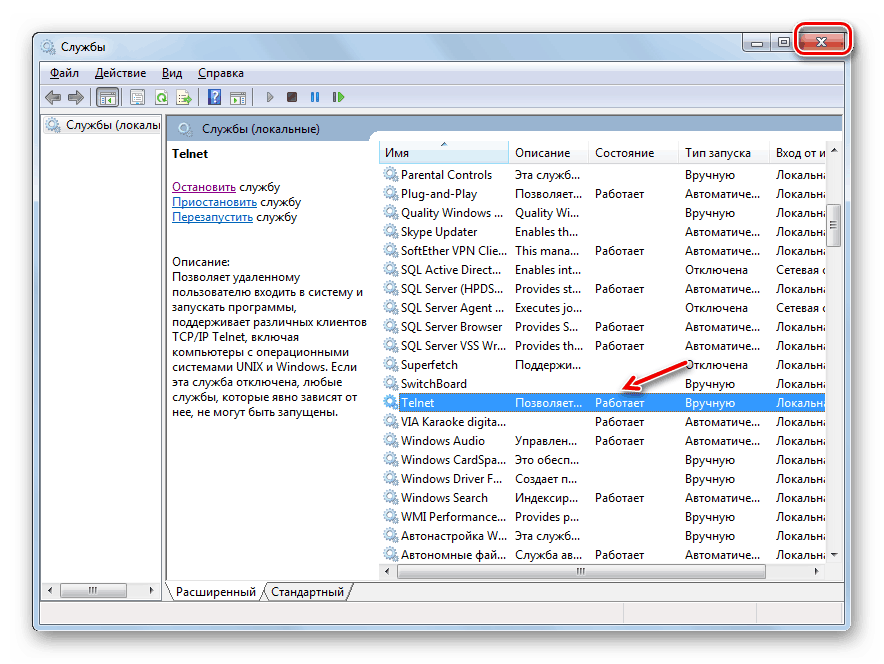Click the Остановить службу link
Viewport: 884px width, 664px height.
click(x=203, y=186)
